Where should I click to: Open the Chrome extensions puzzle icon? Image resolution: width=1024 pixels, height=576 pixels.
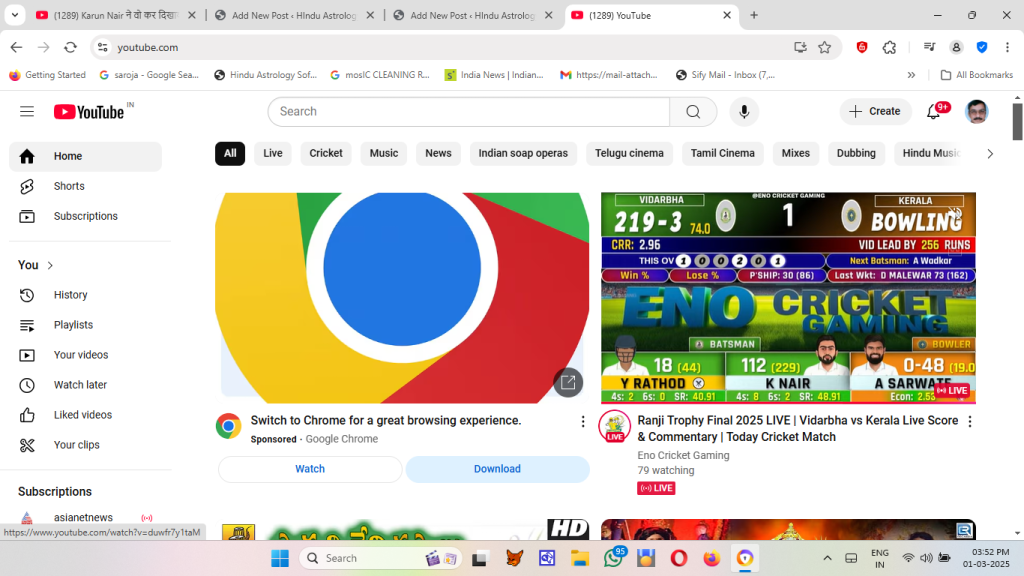click(889, 47)
